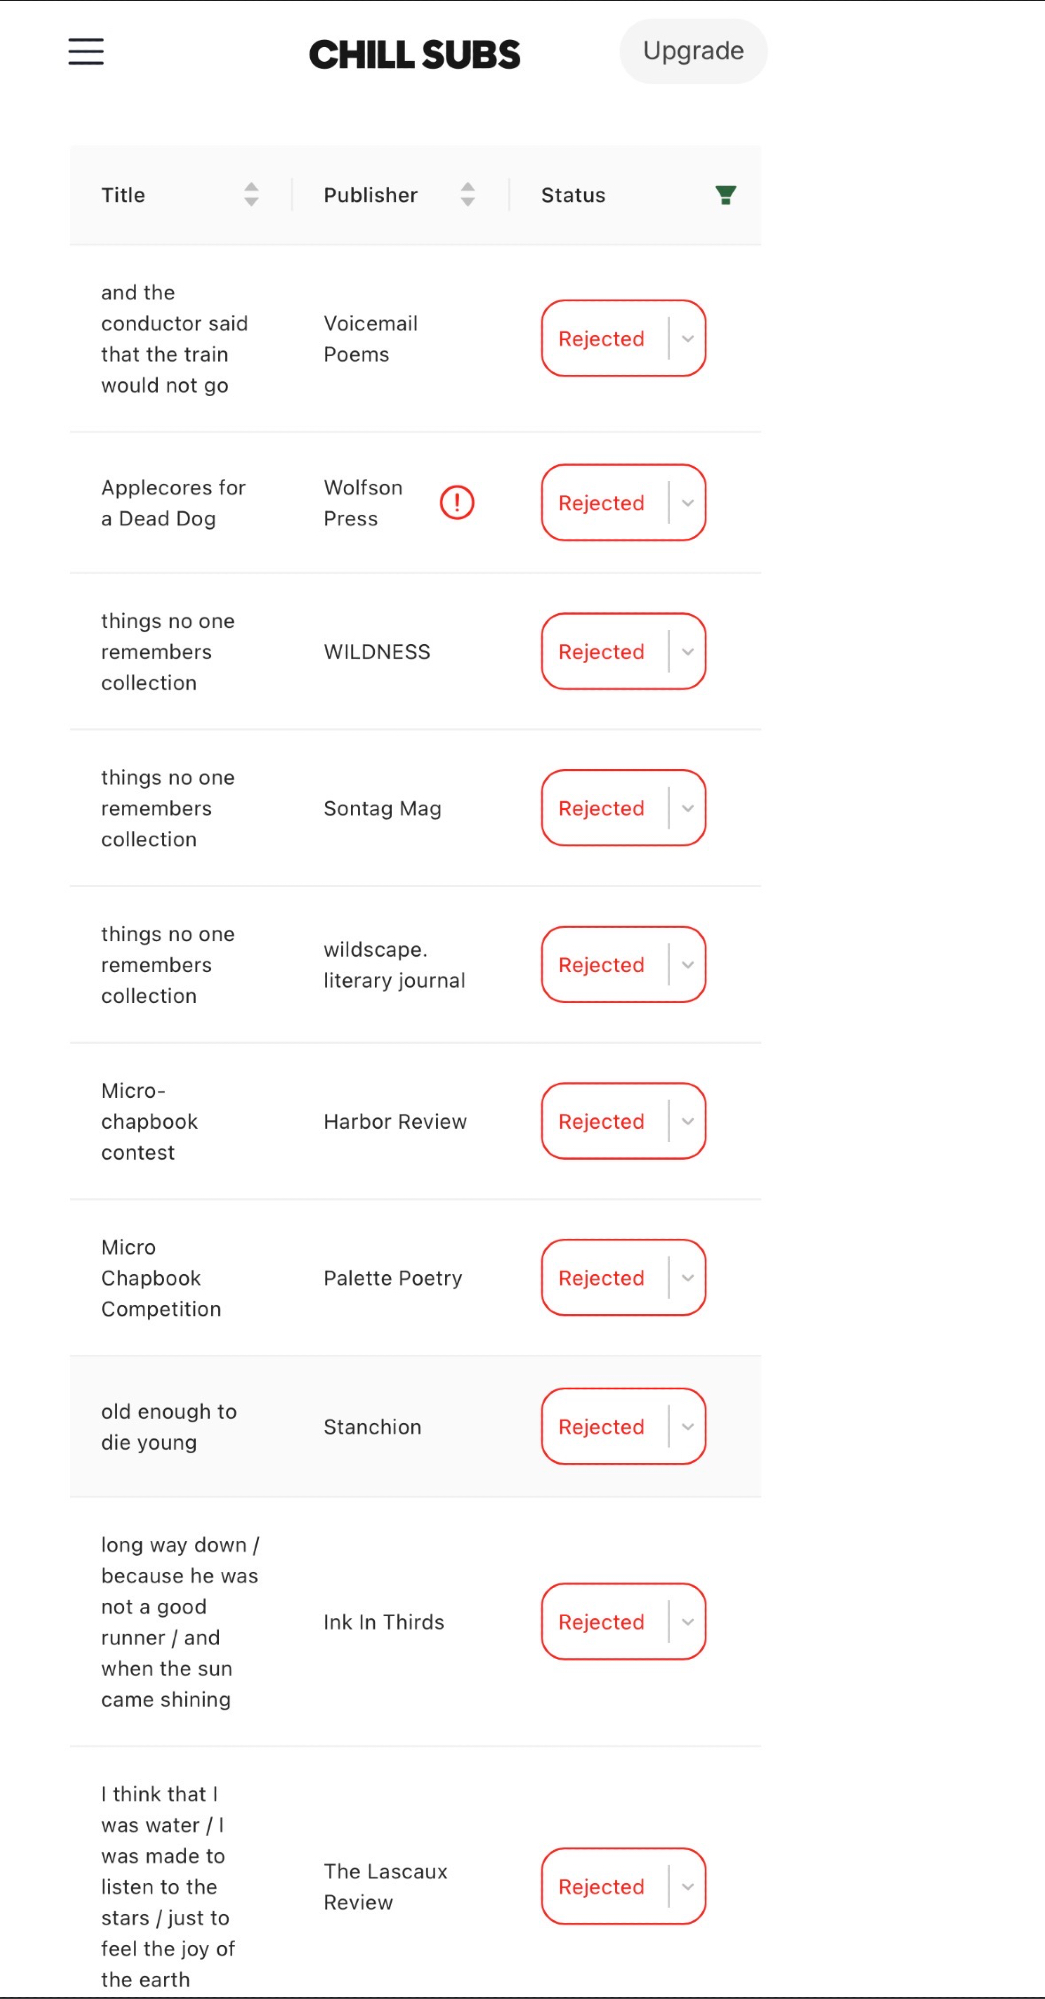Sort table by the Publisher header
Image resolution: width=1045 pixels, height=1999 pixels.
(371, 195)
